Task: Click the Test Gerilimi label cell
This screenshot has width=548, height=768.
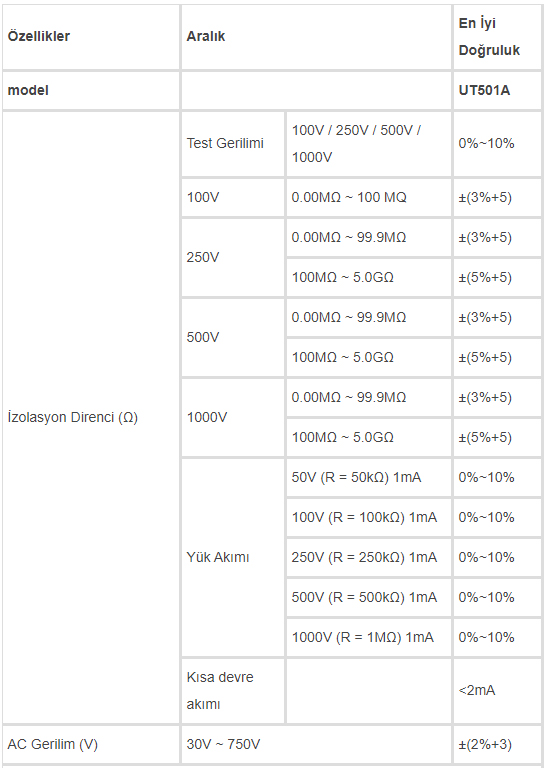Action: tap(233, 144)
